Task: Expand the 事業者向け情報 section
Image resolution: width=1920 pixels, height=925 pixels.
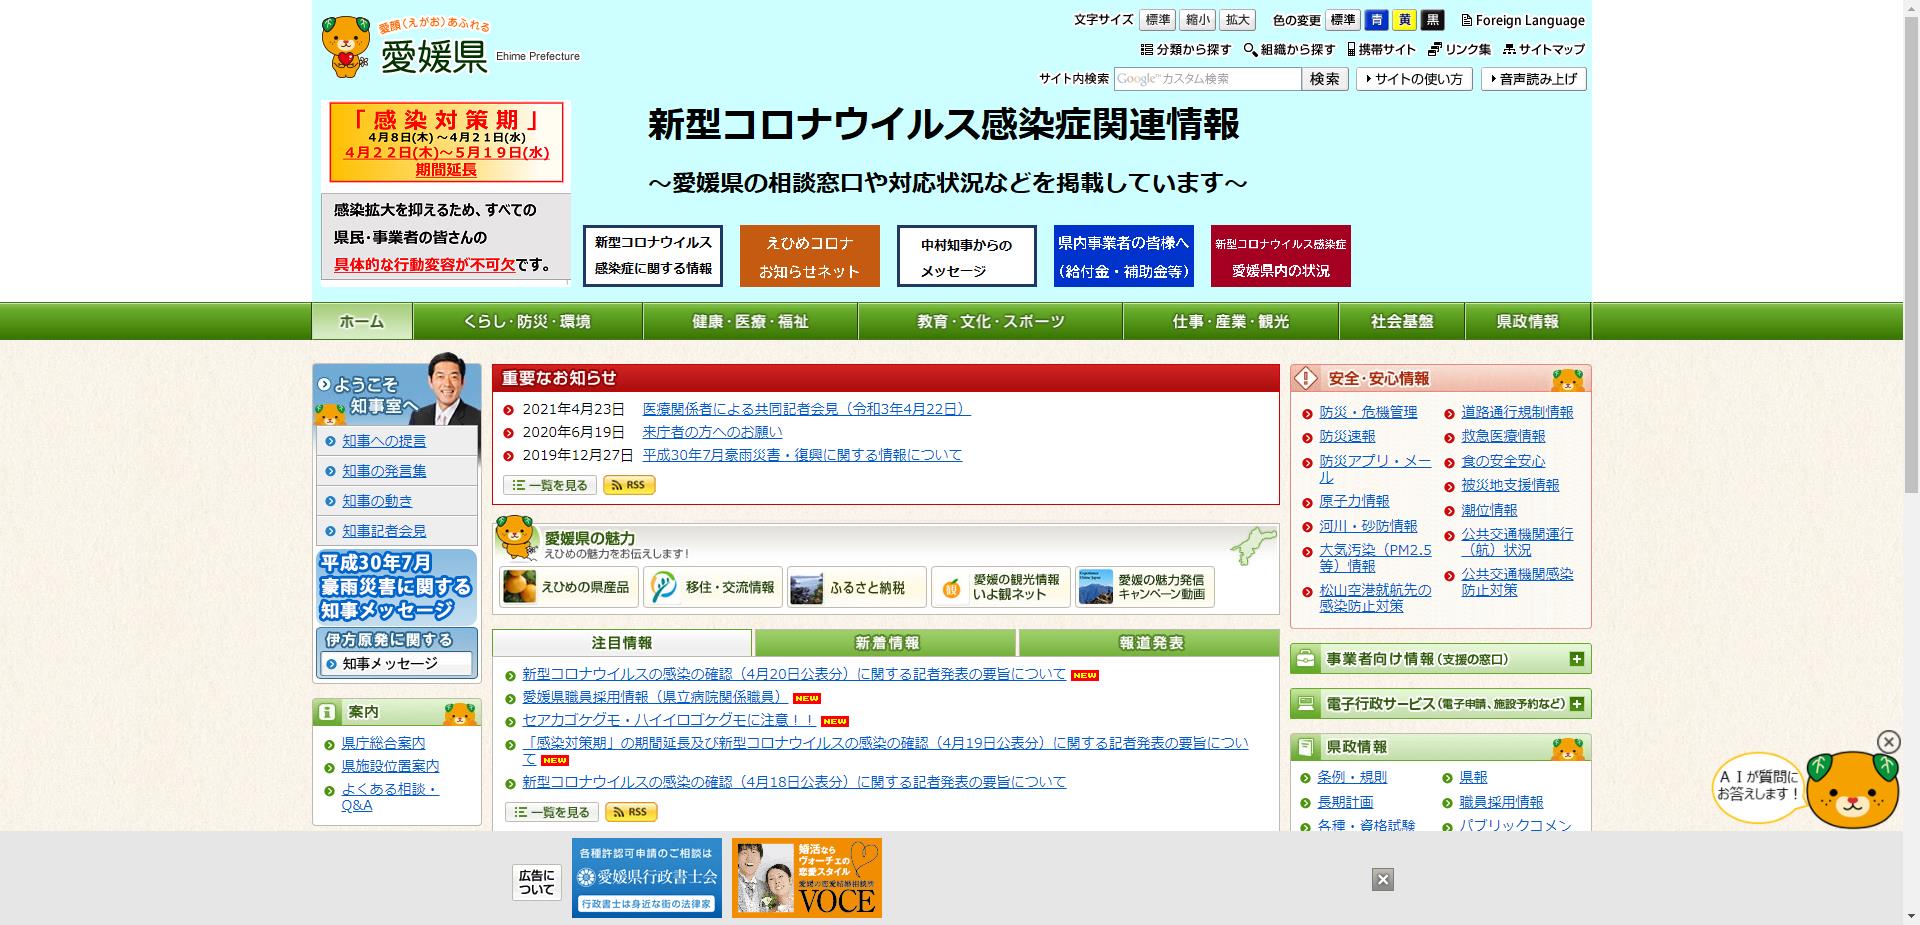Action: pyautogui.click(x=1577, y=659)
